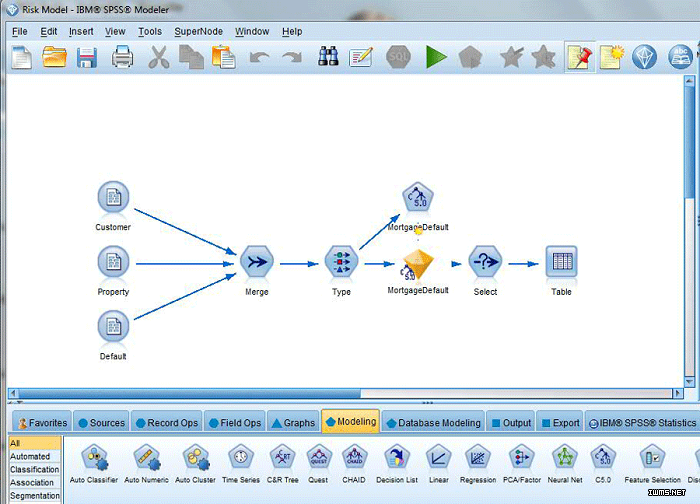Select the Table output node
Screen dimensions: 700x504
pos(562,262)
